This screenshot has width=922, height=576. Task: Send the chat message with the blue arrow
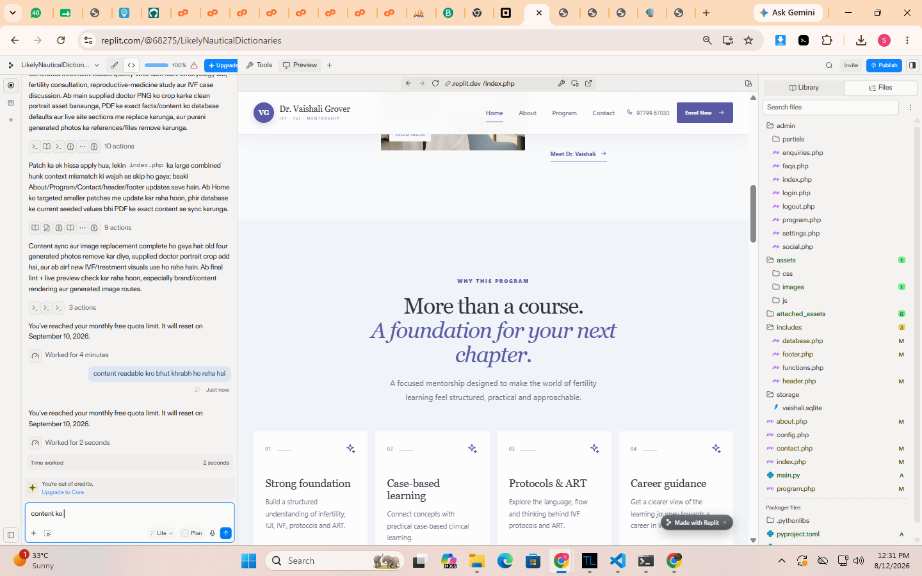pyautogui.click(x=226, y=533)
